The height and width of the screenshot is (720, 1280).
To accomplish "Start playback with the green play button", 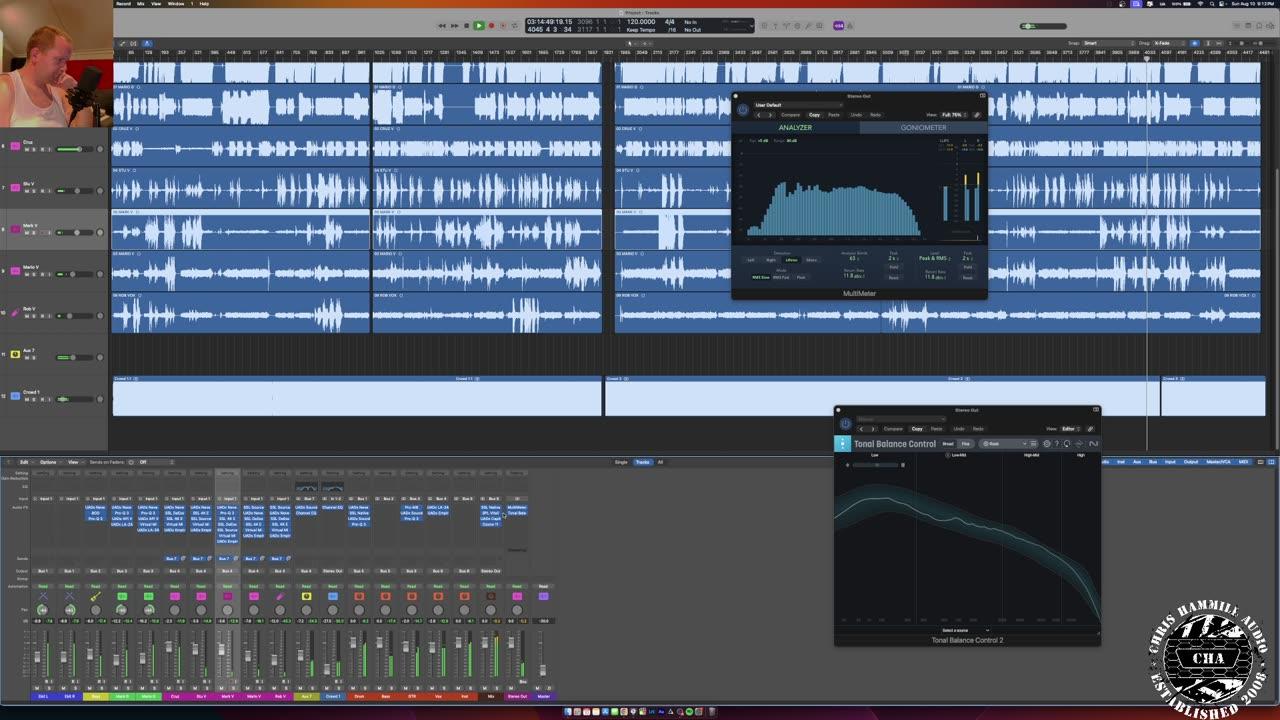I will [x=479, y=26].
